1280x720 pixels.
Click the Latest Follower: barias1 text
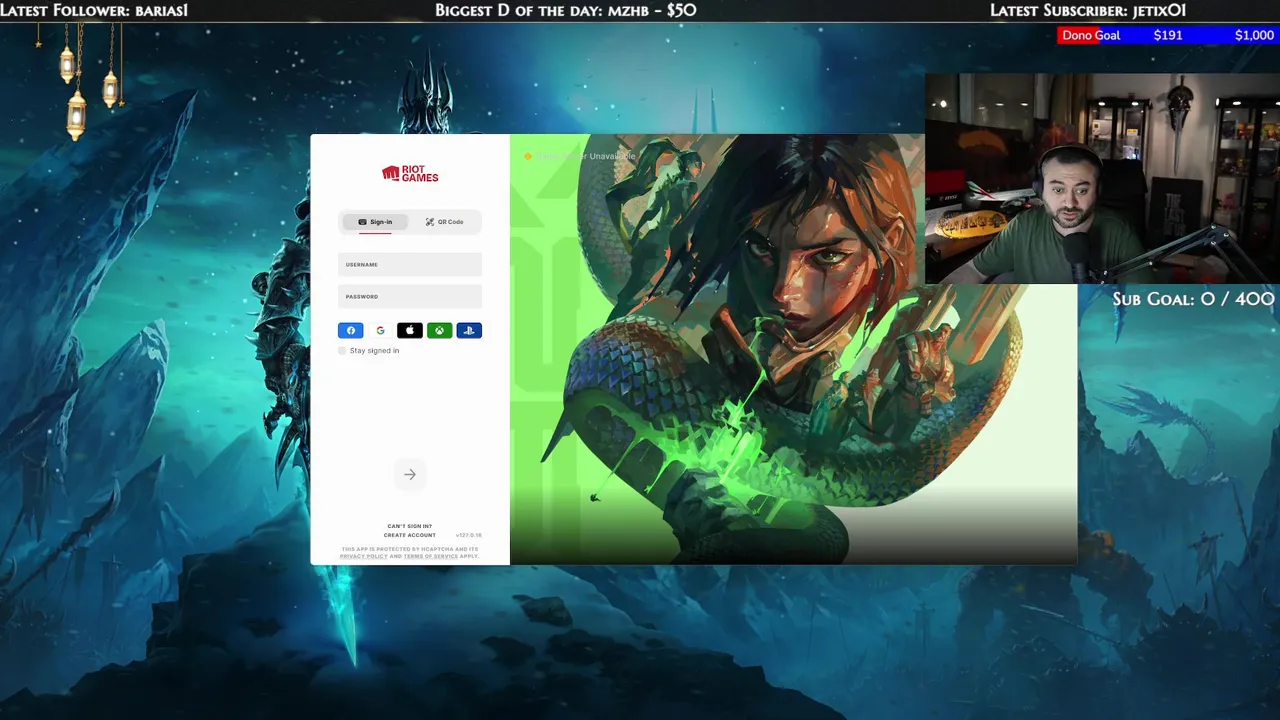point(95,10)
